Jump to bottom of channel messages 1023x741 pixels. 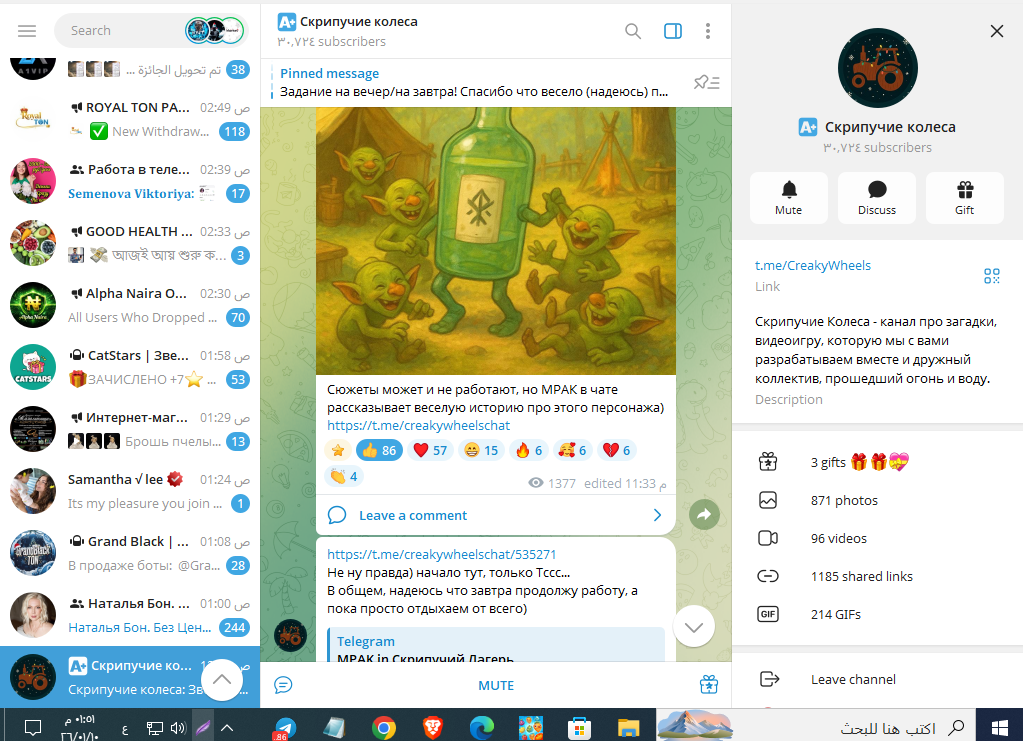(x=694, y=627)
